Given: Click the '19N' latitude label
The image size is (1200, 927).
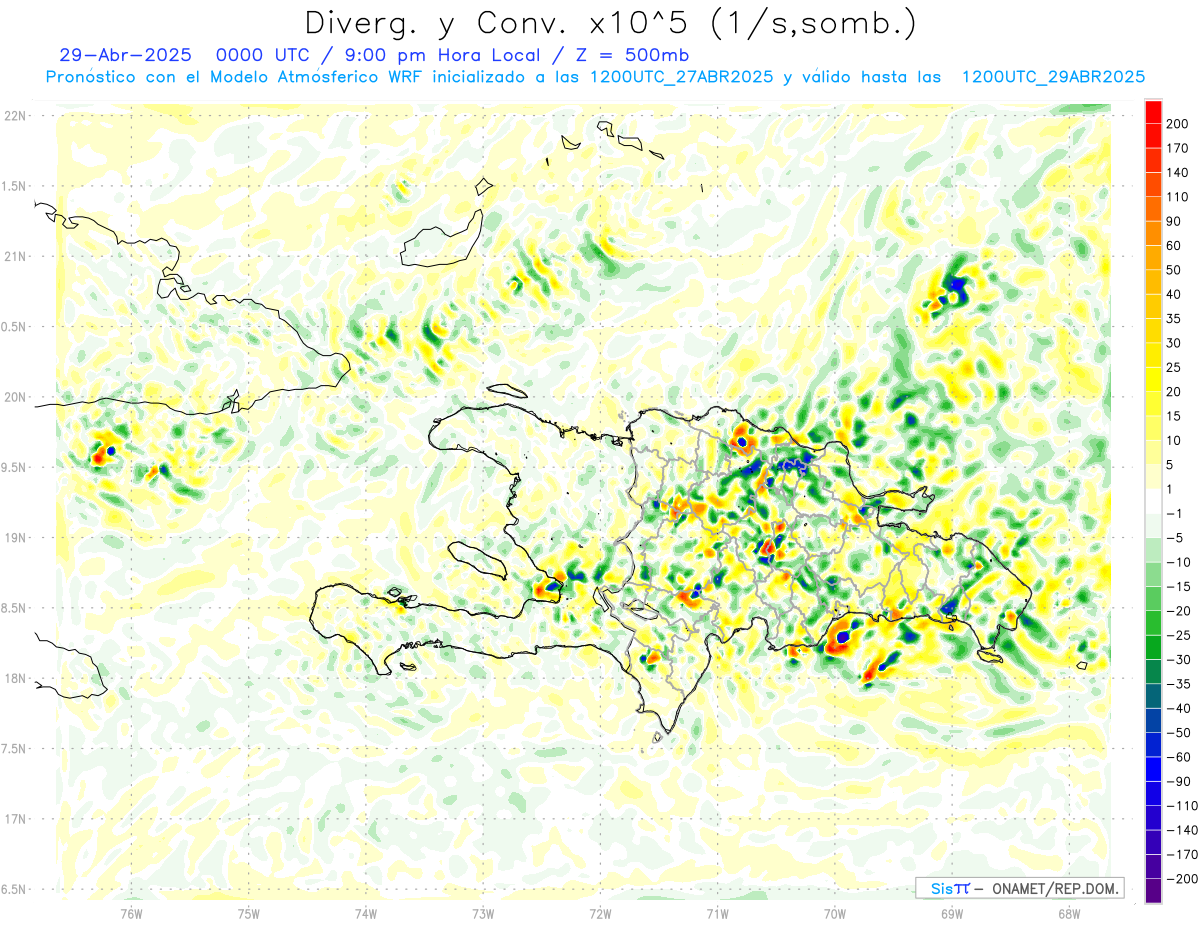Looking at the screenshot, I should click(x=14, y=537).
